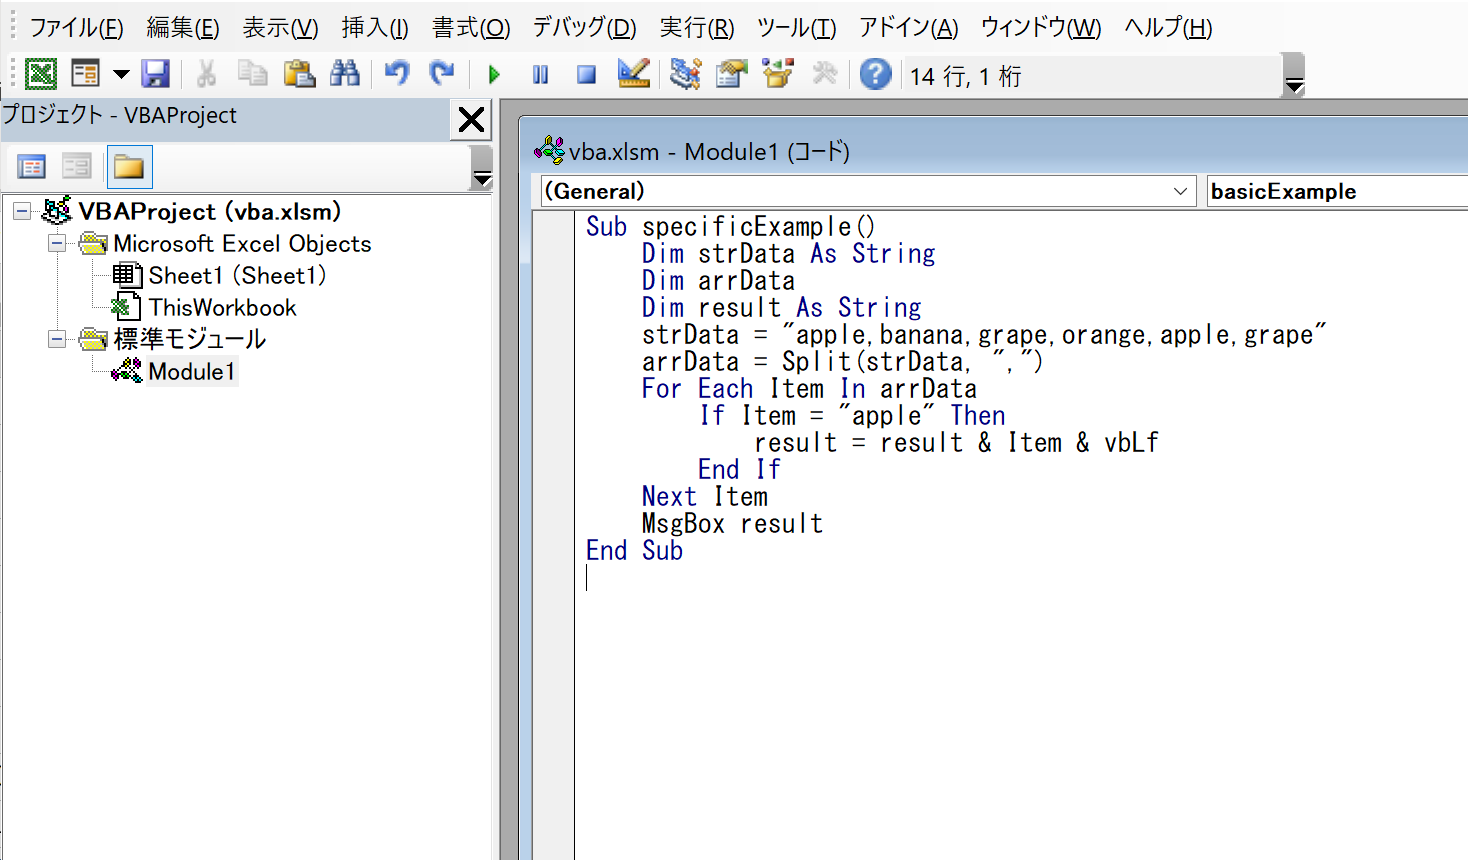Click the margin indicator bar beside code

(553, 535)
